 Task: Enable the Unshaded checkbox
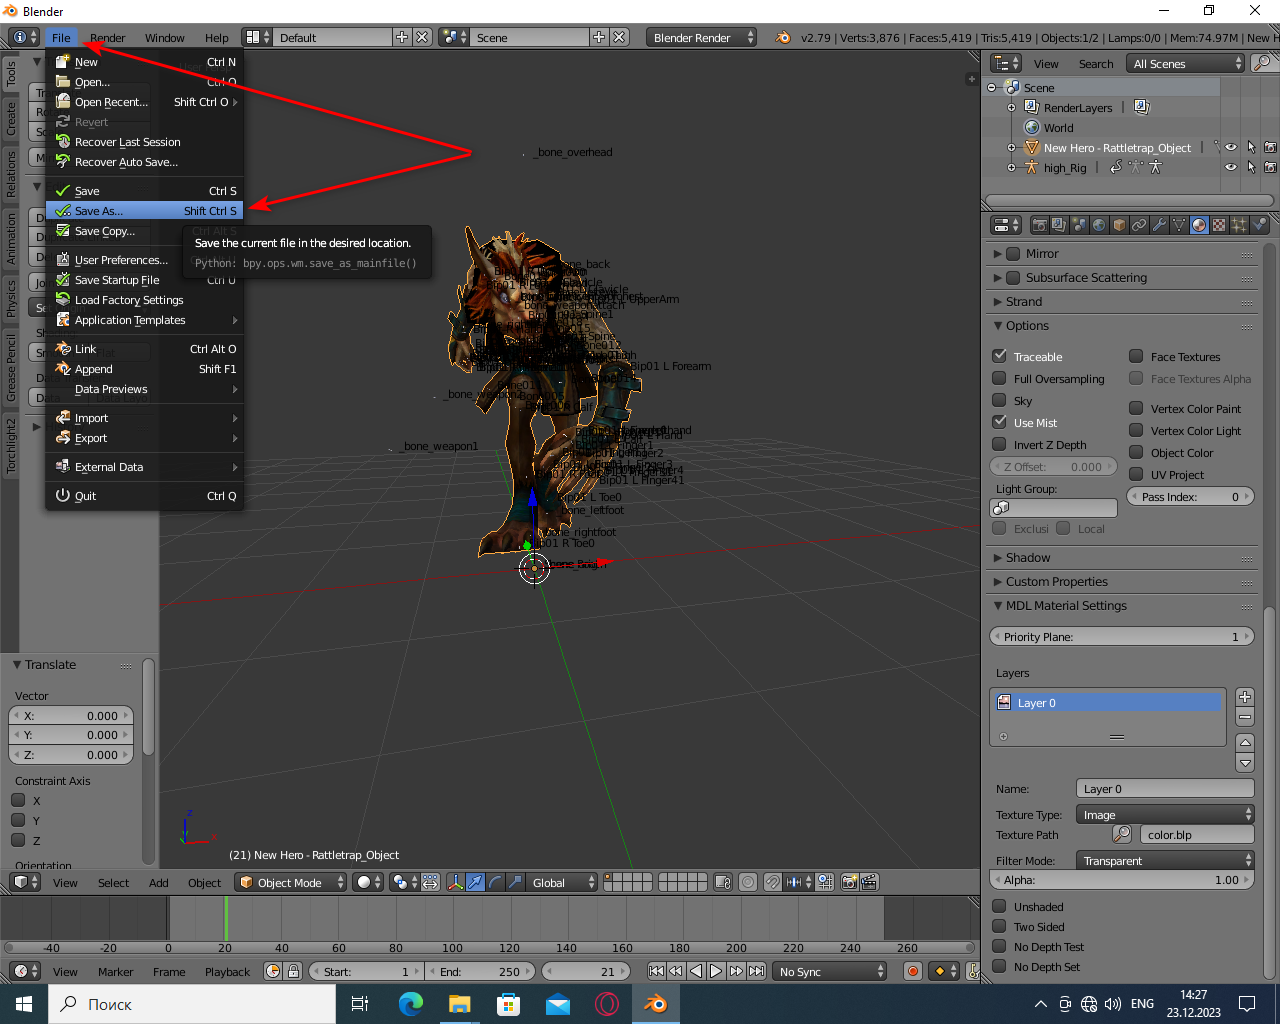1000,906
